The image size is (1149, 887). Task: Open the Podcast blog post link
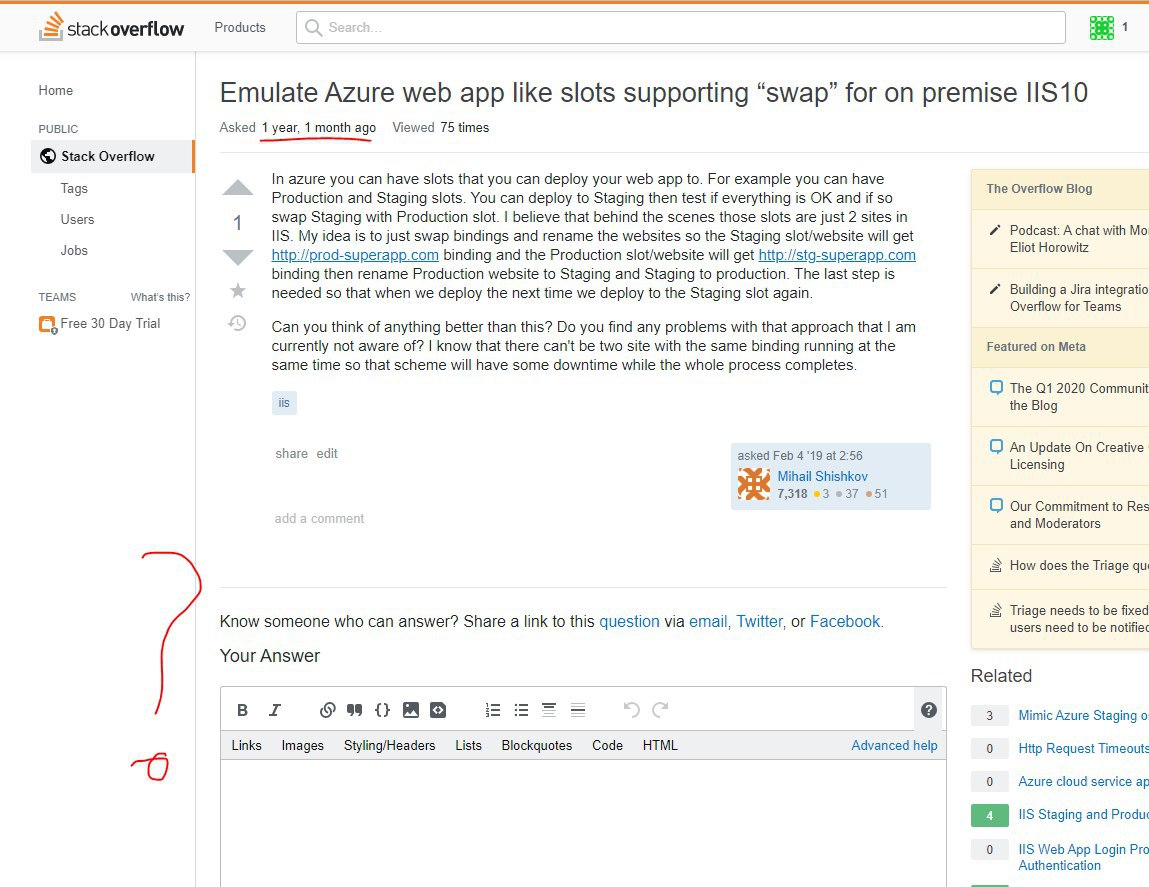1079,238
